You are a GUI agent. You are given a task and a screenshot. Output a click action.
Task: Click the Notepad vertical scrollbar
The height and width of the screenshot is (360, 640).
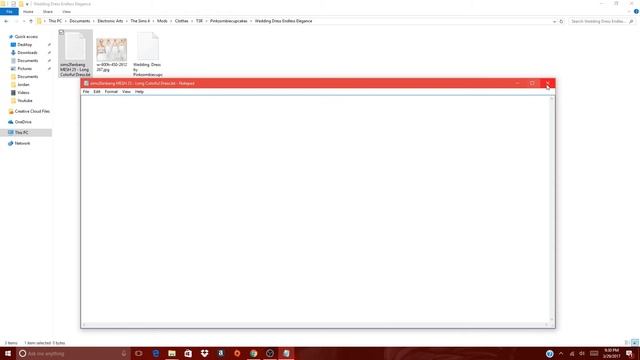(552, 209)
